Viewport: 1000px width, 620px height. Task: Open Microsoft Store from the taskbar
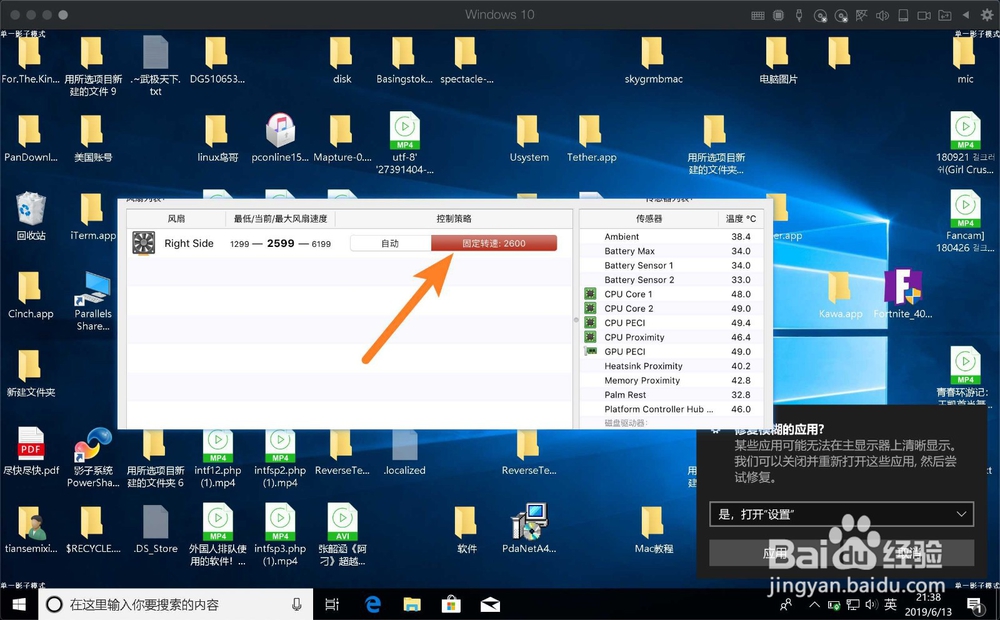451,604
